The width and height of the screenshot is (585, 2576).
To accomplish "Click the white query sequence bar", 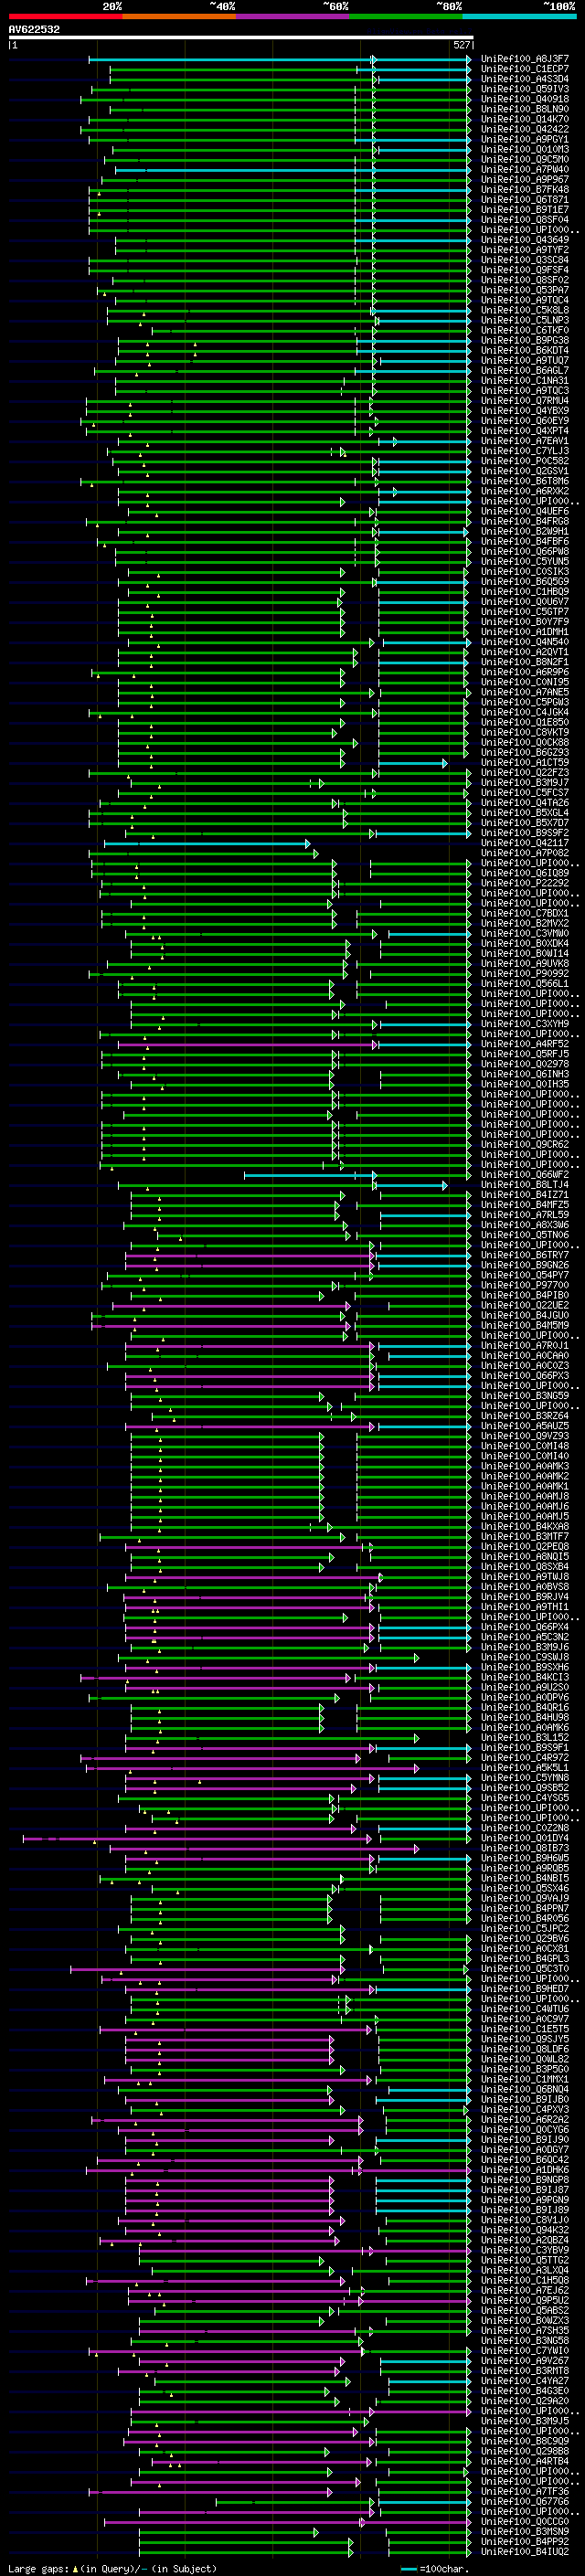I will [241, 37].
